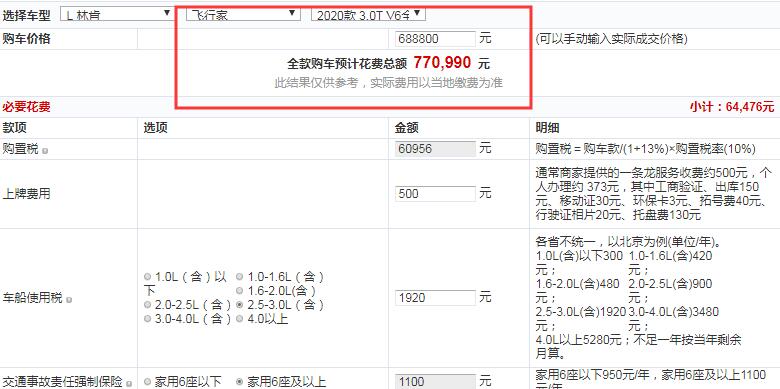Open the 2020款 3.0T V6 trim dropdown

(x=368, y=14)
